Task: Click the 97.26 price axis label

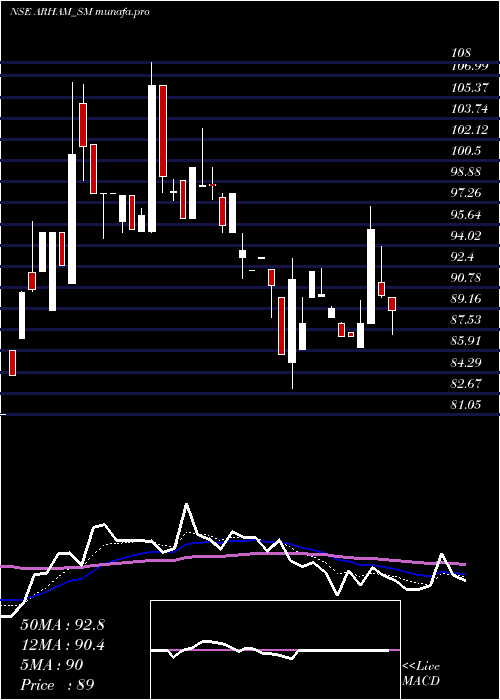Action: pyautogui.click(x=466, y=193)
